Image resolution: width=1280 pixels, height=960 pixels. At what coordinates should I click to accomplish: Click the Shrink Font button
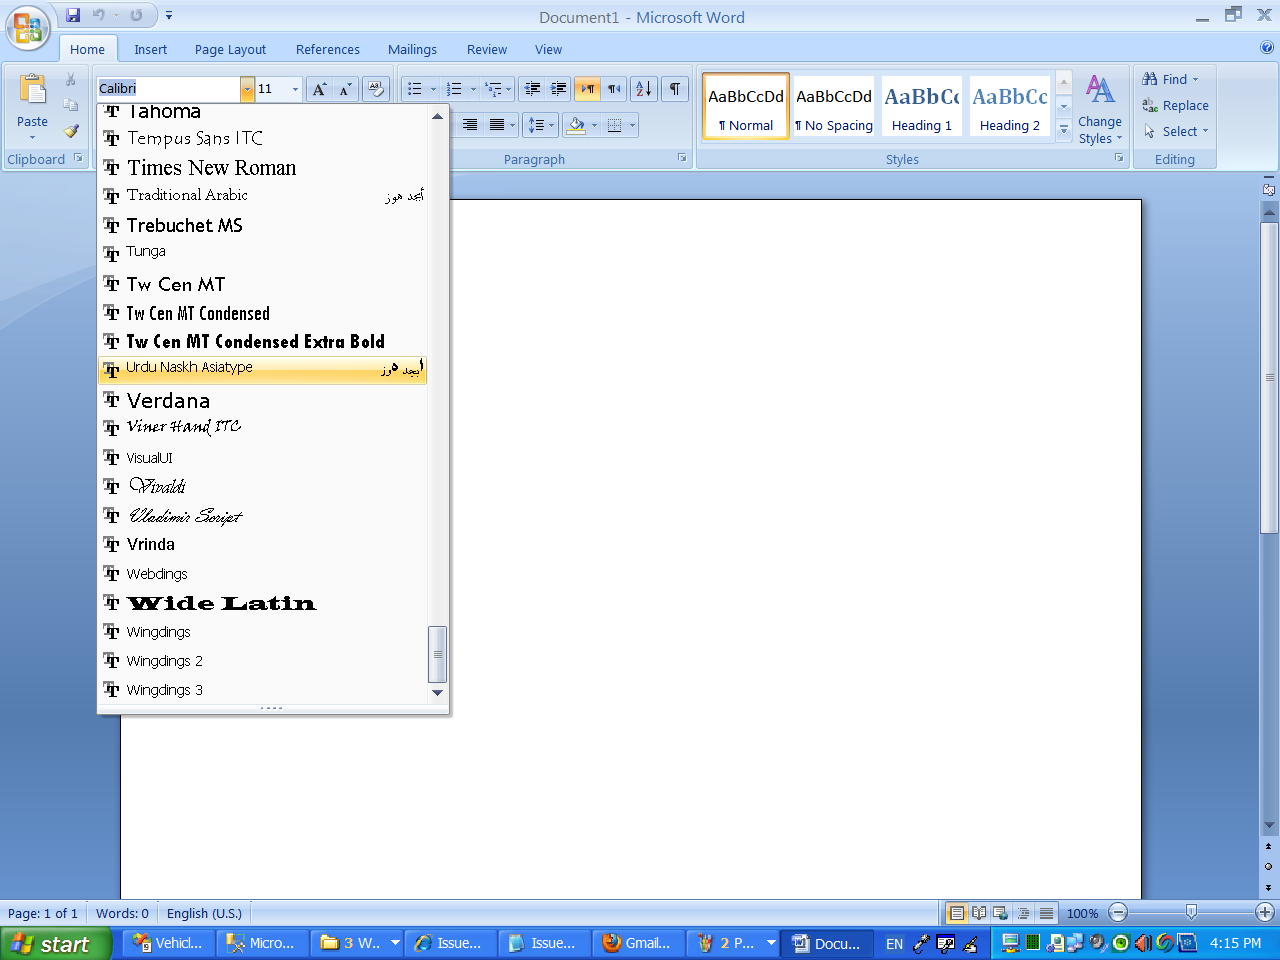pos(345,89)
